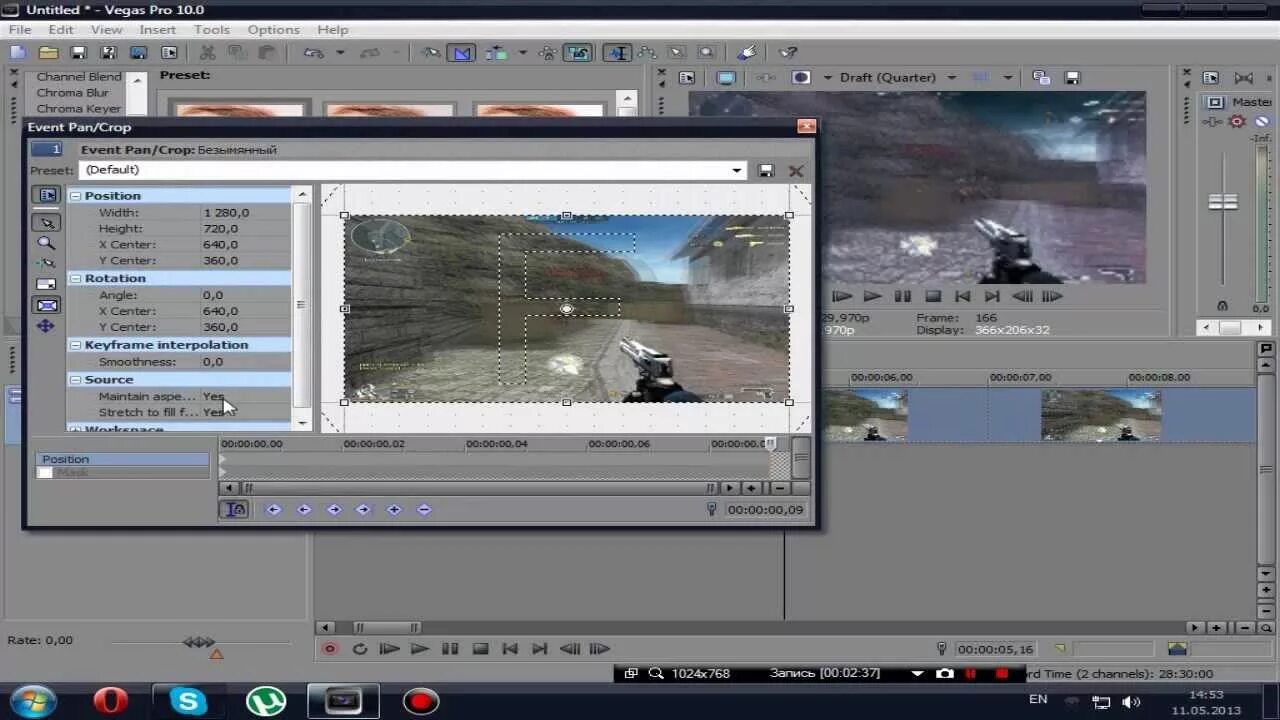The image size is (1280, 720).
Task: Open a project with the folder icon
Action: click(x=48, y=53)
